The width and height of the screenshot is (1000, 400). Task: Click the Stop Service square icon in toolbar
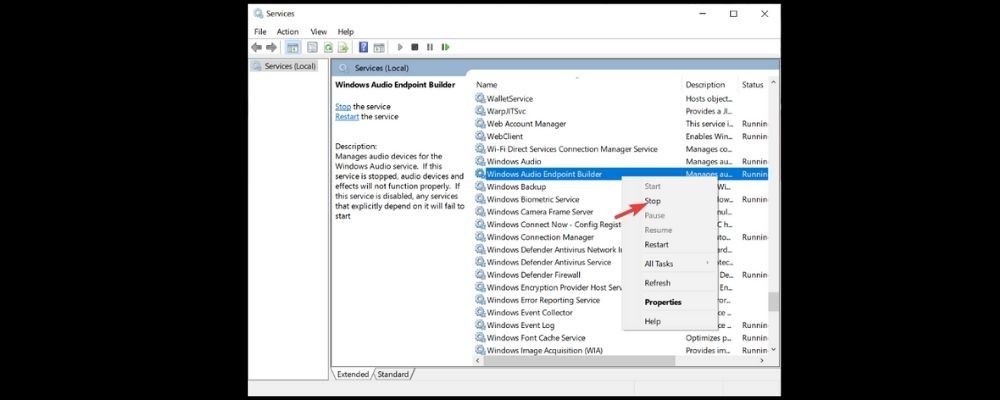coord(415,47)
